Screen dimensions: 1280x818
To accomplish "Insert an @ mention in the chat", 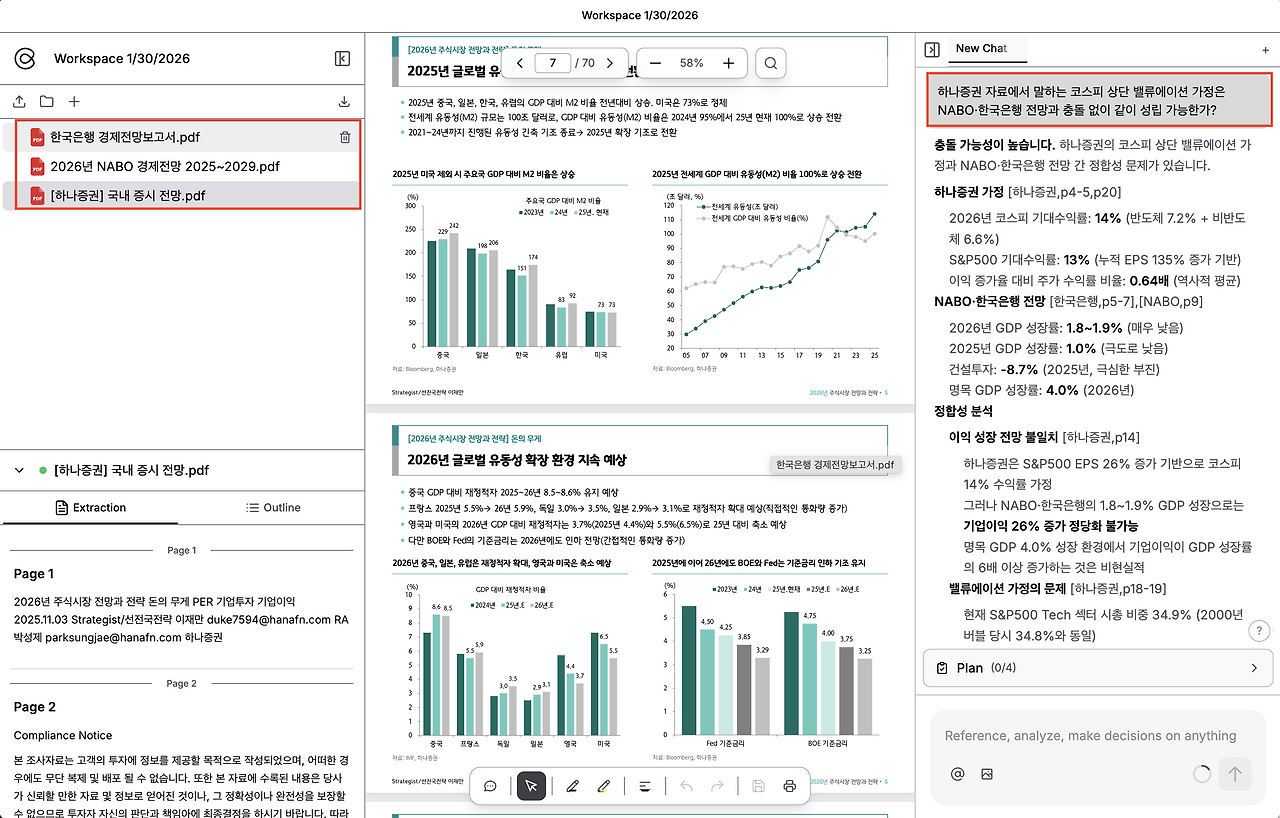I will tap(957, 773).
